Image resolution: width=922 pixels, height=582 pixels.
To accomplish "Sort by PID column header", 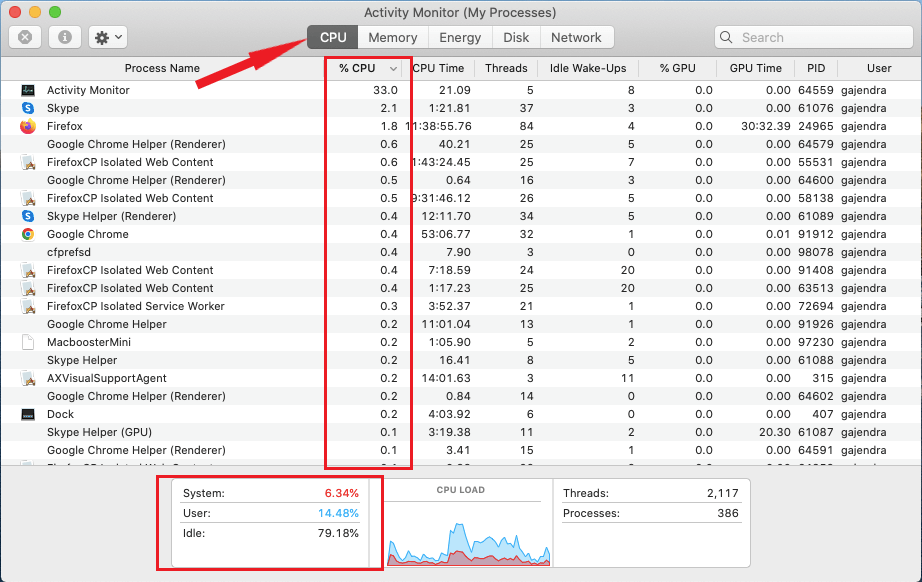I will click(816, 68).
